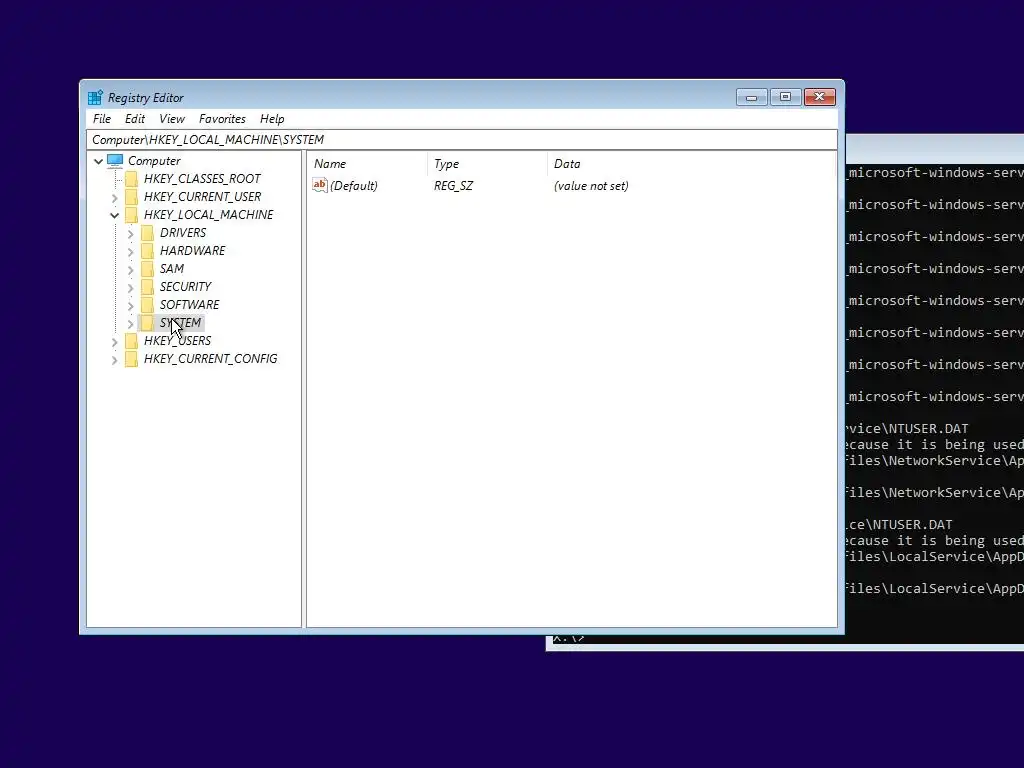
Task: Click the SOFTWARE folder icon
Action: 148,304
